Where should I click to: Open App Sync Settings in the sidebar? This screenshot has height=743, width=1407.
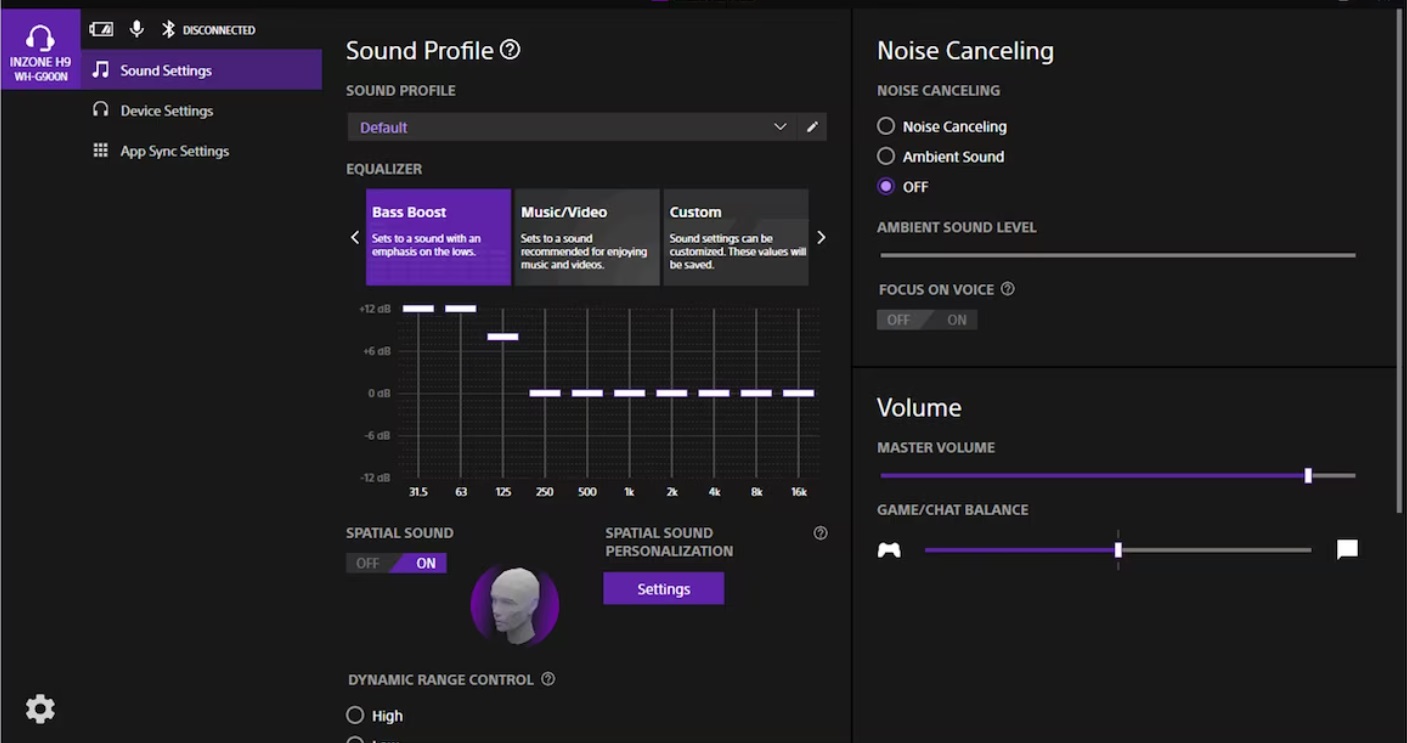pos(174,151)
